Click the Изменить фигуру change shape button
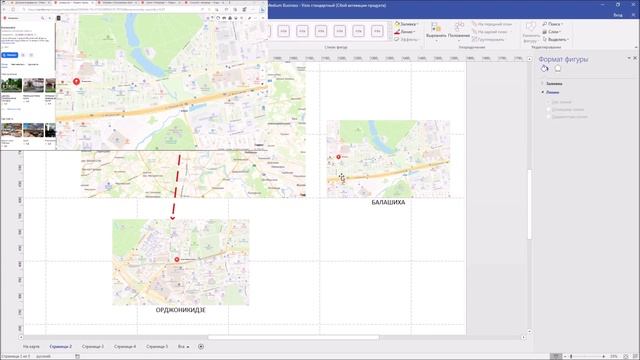 (530, 32)
